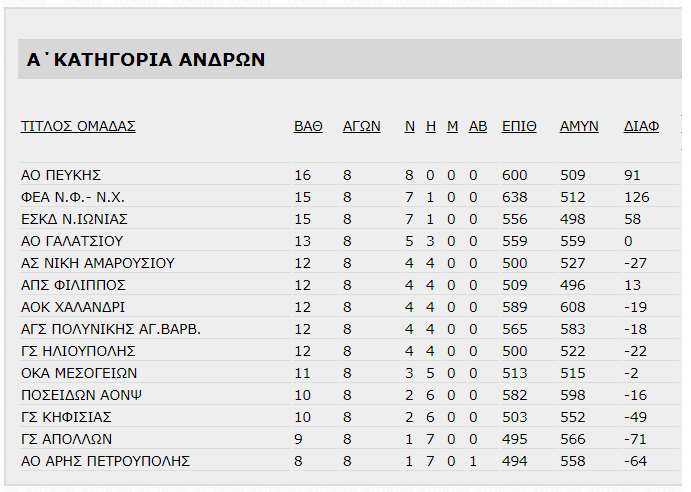The height and width of the screenshot is (492, 691).
Task: Click the ΔΙΑΦ difference column header
Action: 641,127
